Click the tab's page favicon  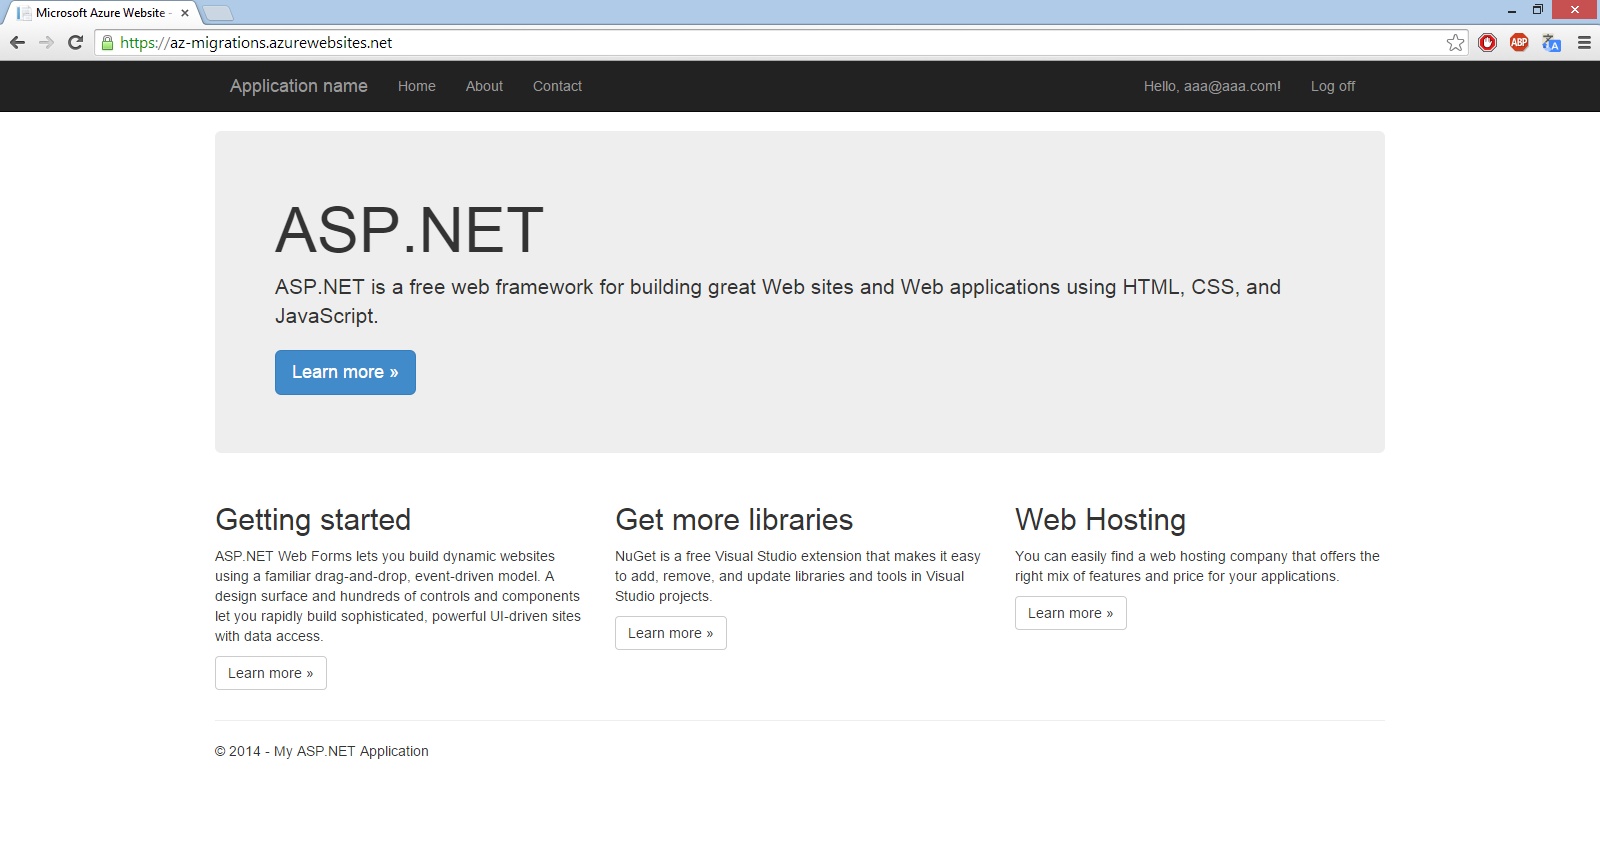click(24, 13)
